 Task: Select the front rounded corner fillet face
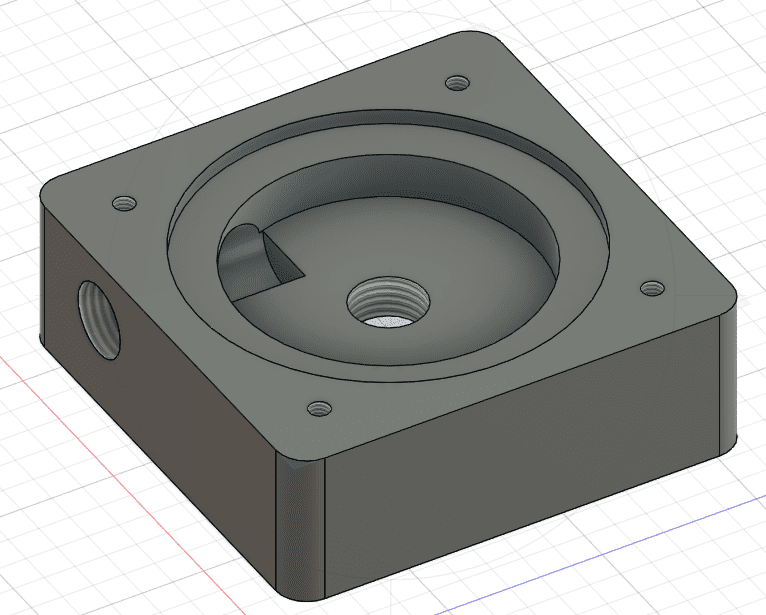tap(301, 528)
